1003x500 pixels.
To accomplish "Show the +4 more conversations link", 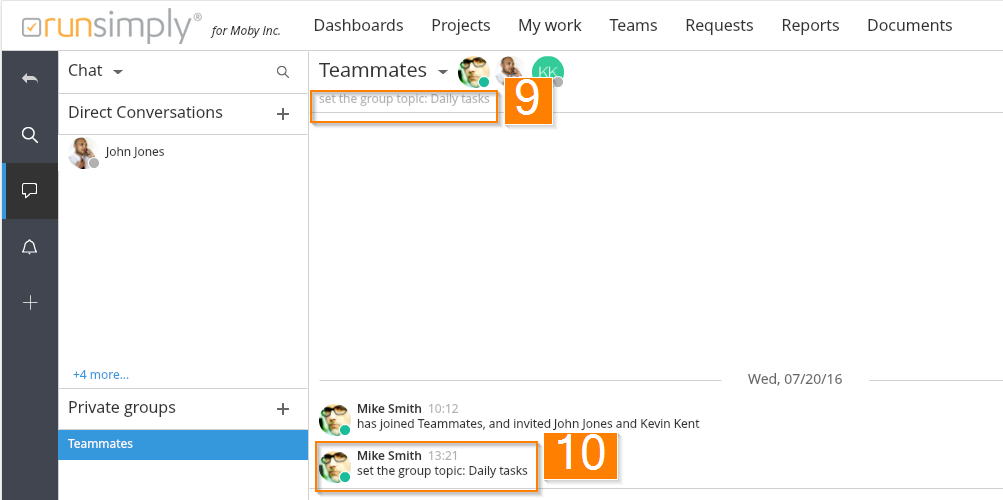I will [100, 375].
